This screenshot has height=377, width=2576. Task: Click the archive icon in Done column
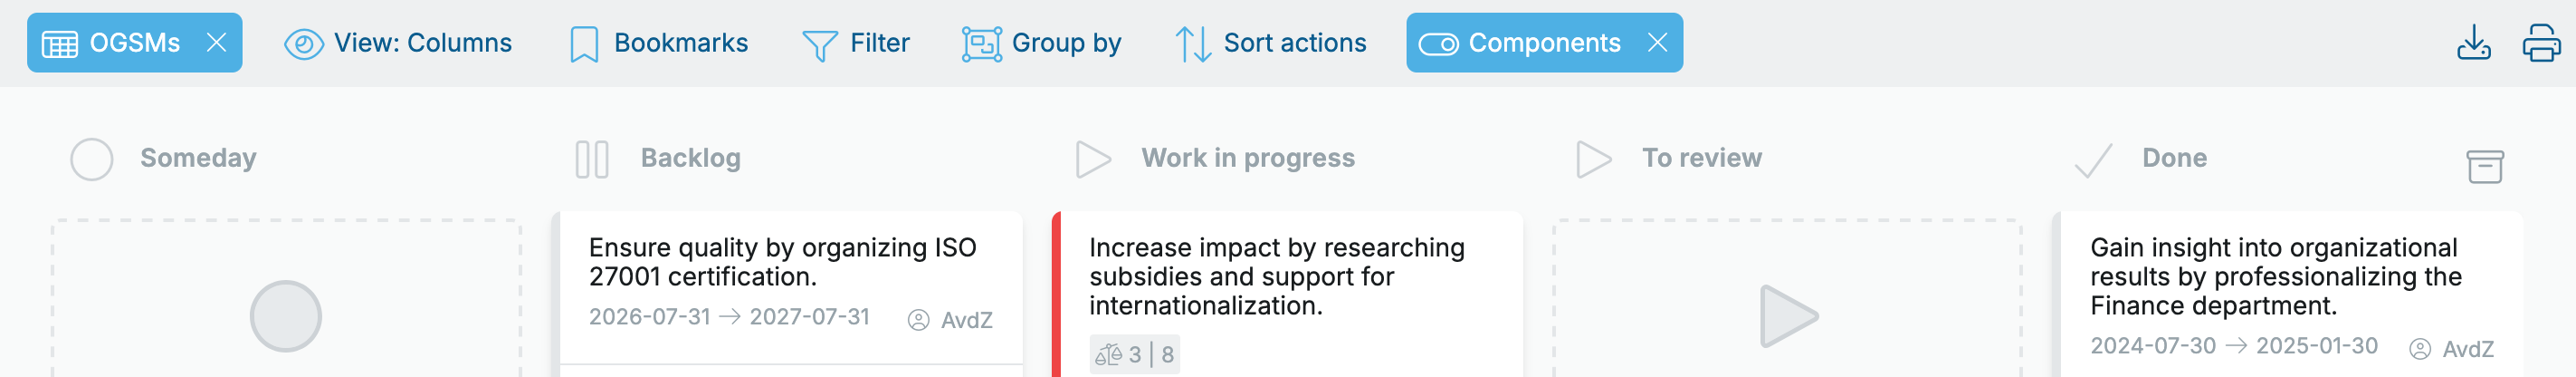[2484, 166]
